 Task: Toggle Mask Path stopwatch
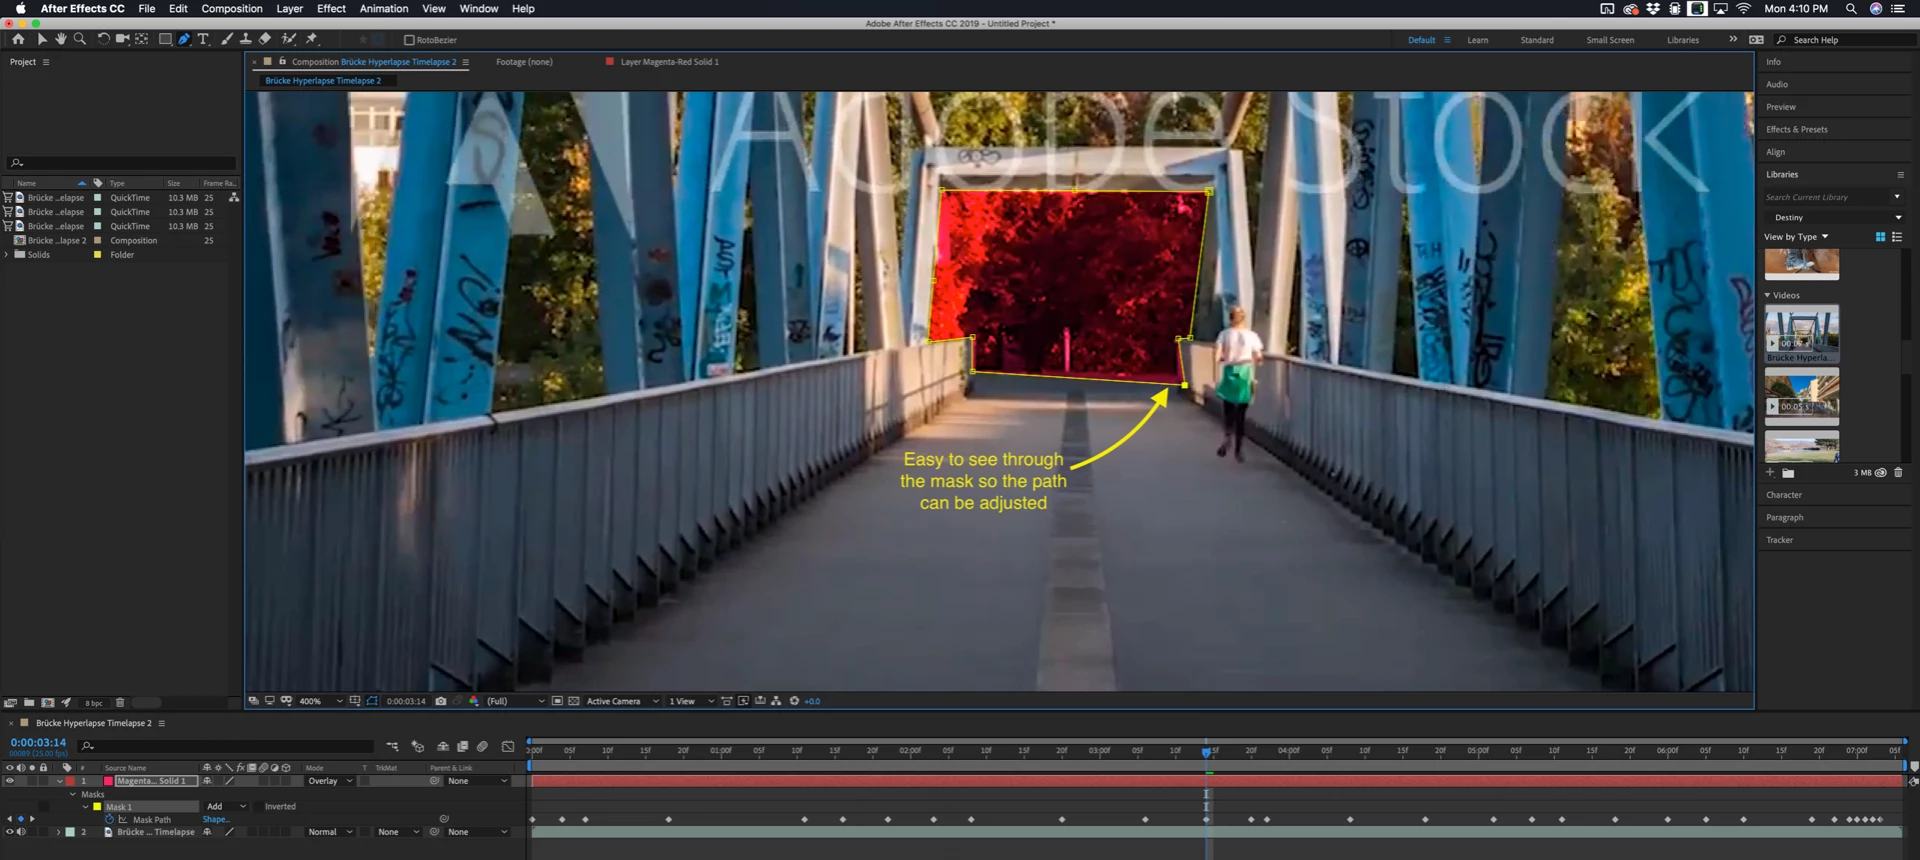click(109, 819)
